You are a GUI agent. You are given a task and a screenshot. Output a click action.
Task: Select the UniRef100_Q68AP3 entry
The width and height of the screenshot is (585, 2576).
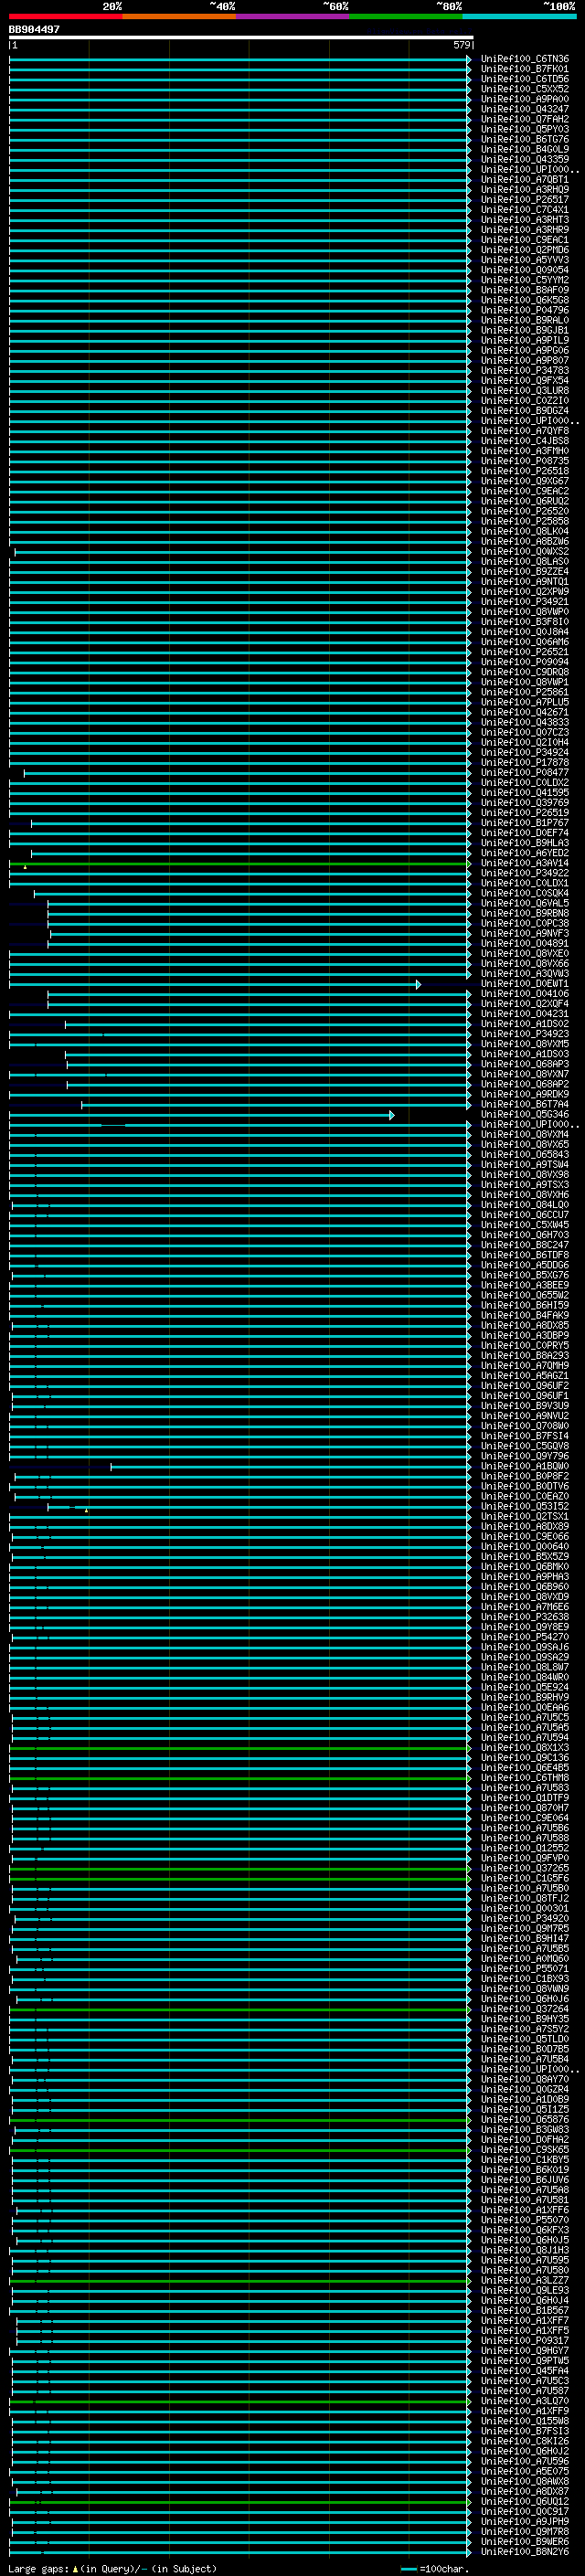click(525, 1064)
